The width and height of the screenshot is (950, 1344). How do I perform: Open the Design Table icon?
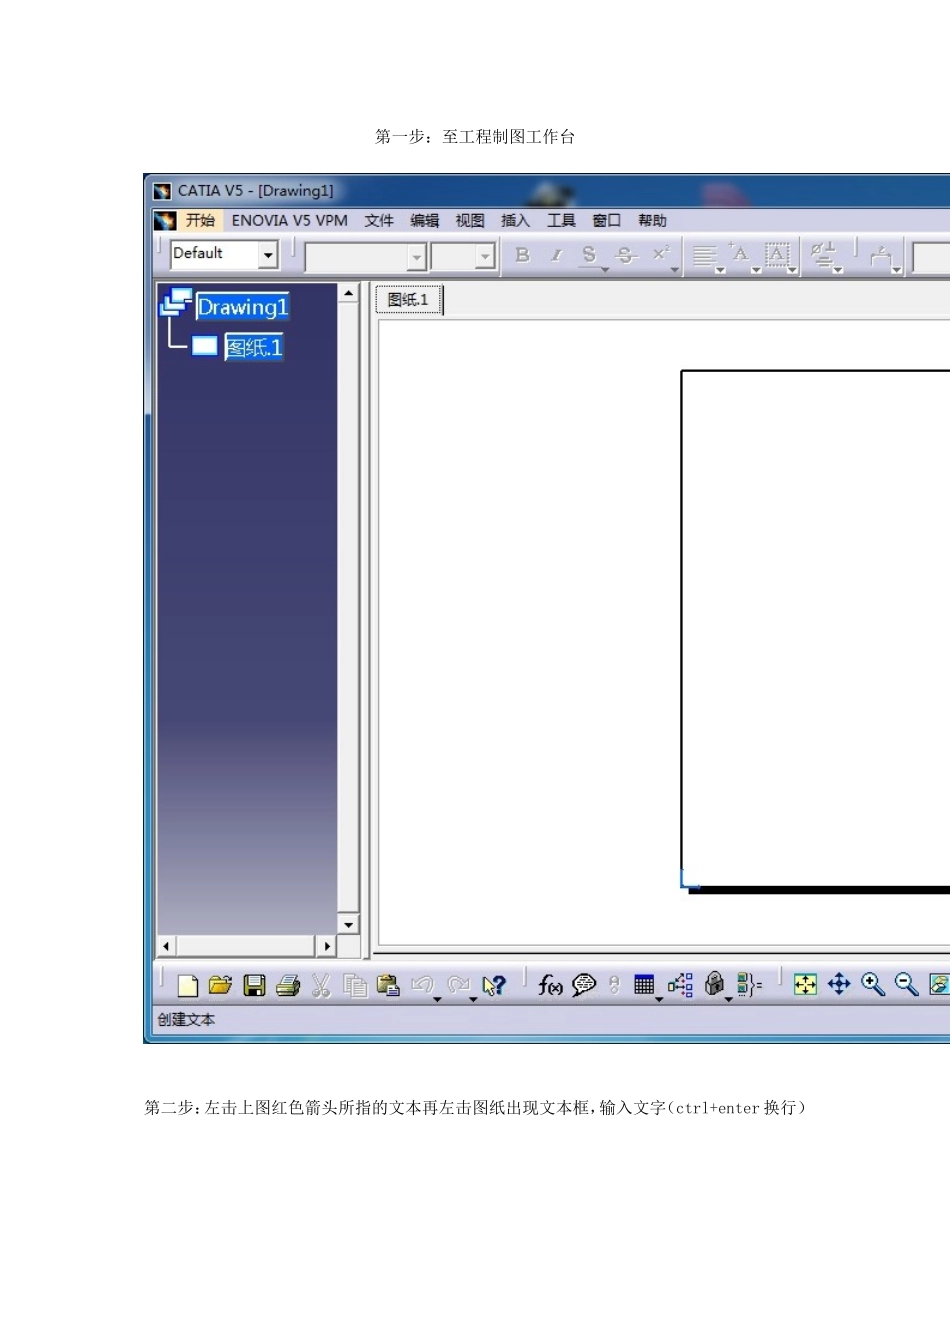pos(644,985)
